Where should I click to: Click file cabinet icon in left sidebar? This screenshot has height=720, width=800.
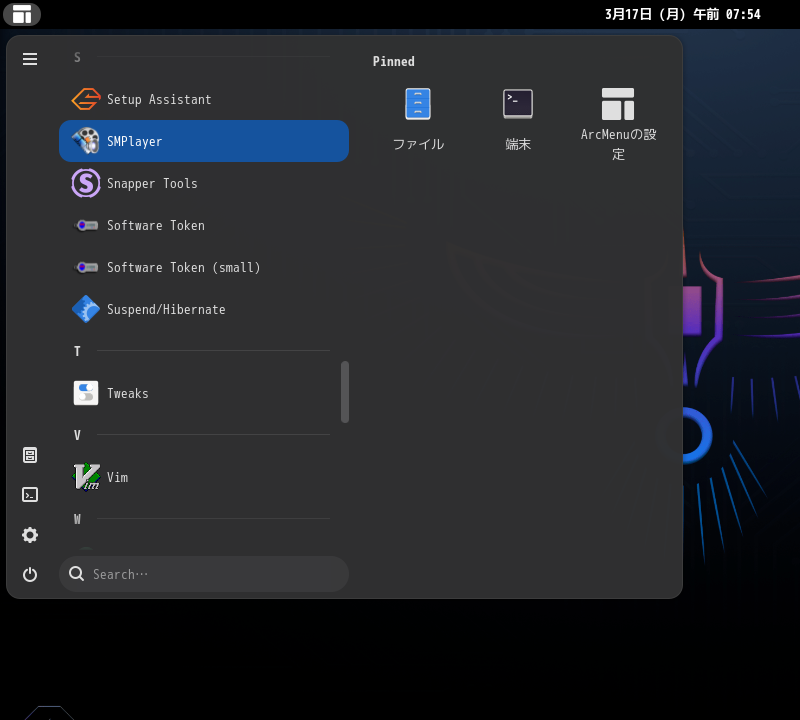[x=30, y=455]
